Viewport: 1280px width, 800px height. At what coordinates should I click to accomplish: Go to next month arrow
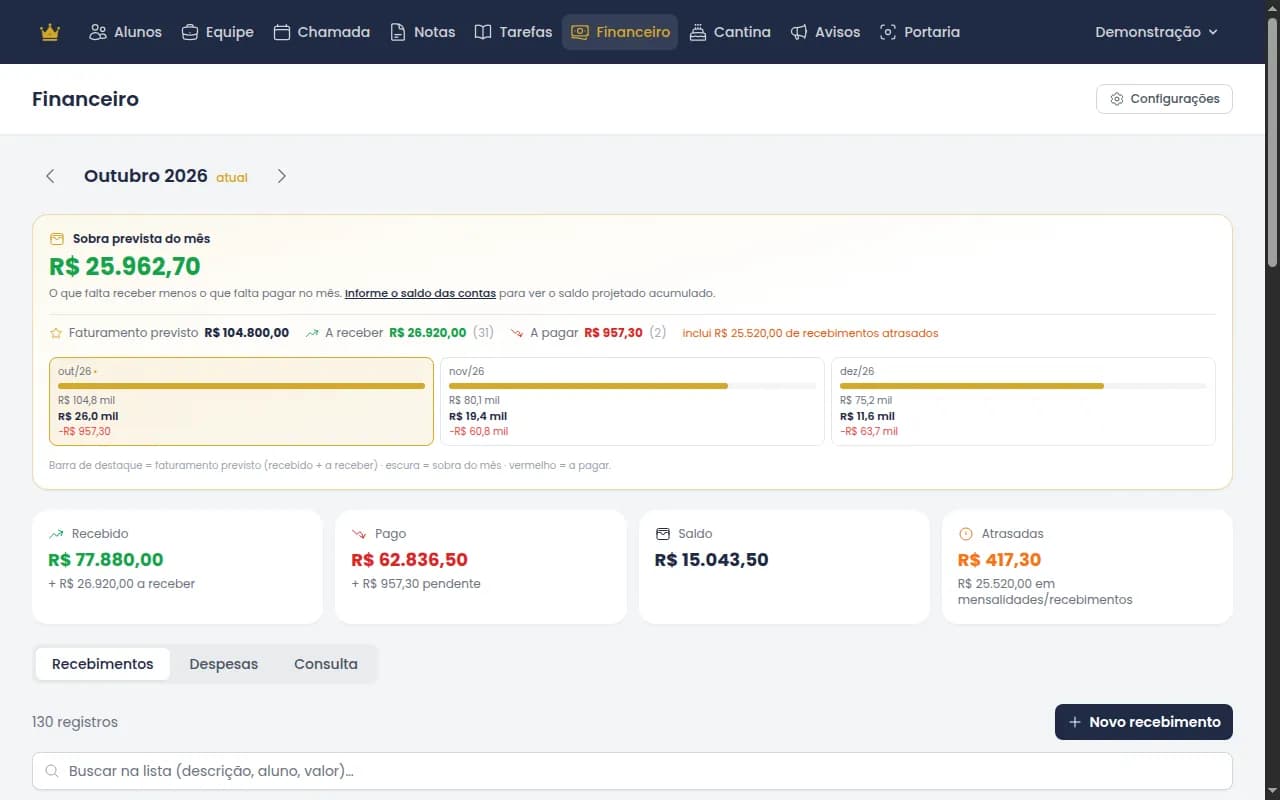tap(281, 176)
